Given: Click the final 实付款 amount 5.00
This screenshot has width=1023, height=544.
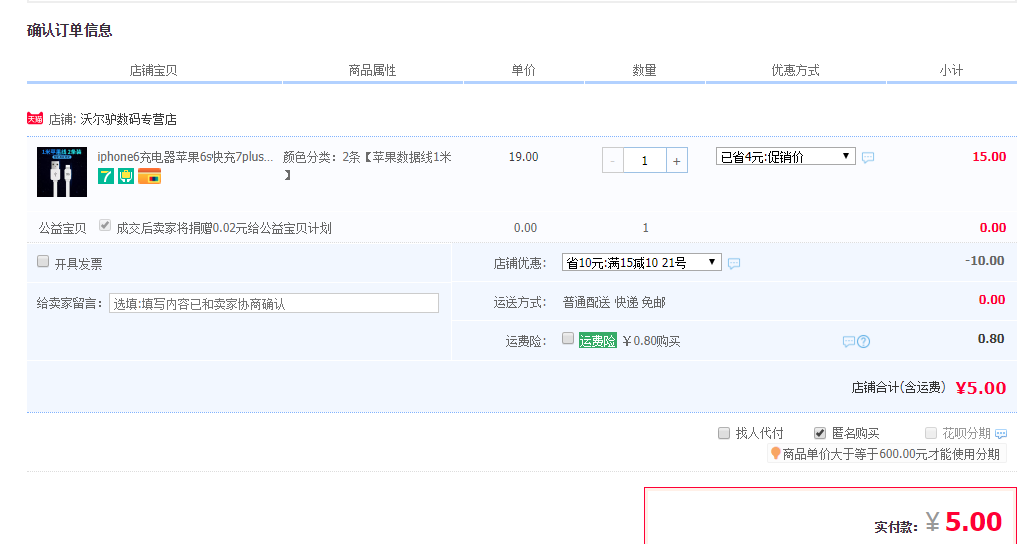Looking at the screenshot, I should tap(973, 522).
